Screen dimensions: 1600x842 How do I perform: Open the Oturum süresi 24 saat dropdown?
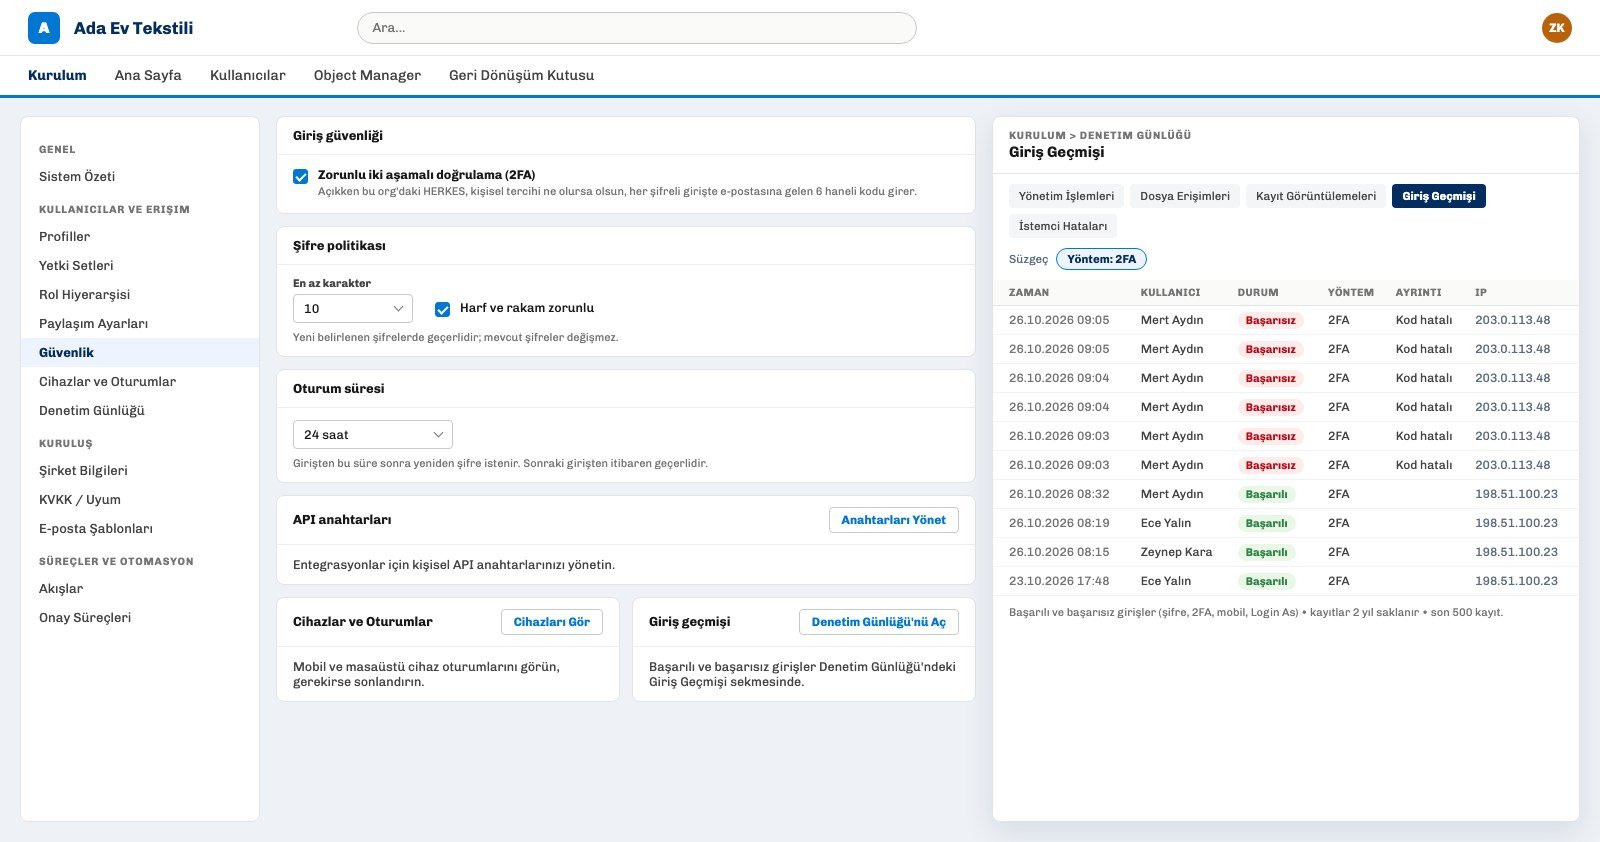[373, 435]
